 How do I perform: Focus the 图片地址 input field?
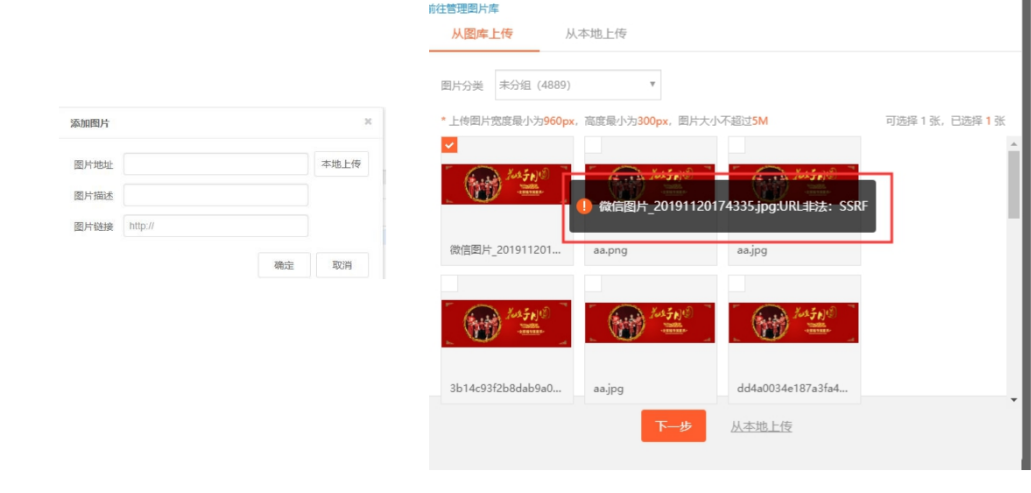(216, 164)
